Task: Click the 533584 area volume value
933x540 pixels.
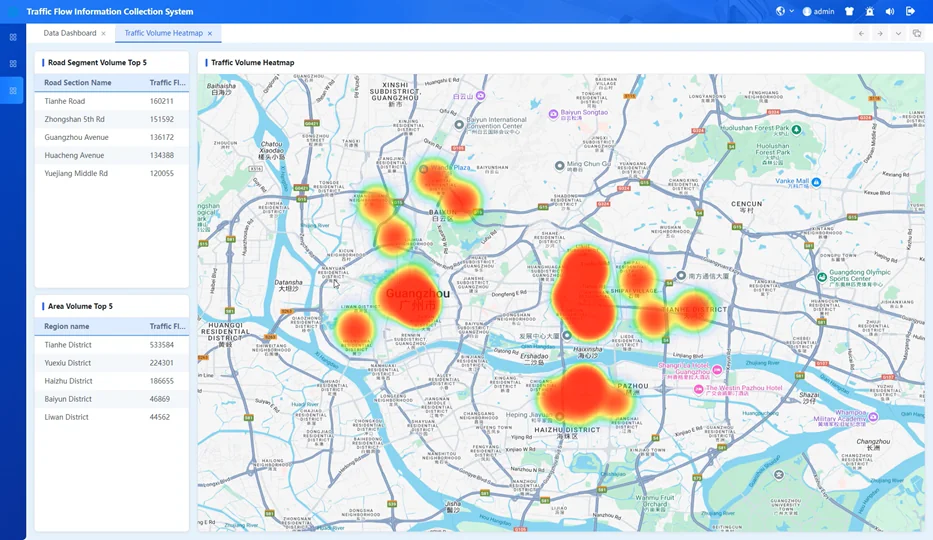Action: pos(162,345)
